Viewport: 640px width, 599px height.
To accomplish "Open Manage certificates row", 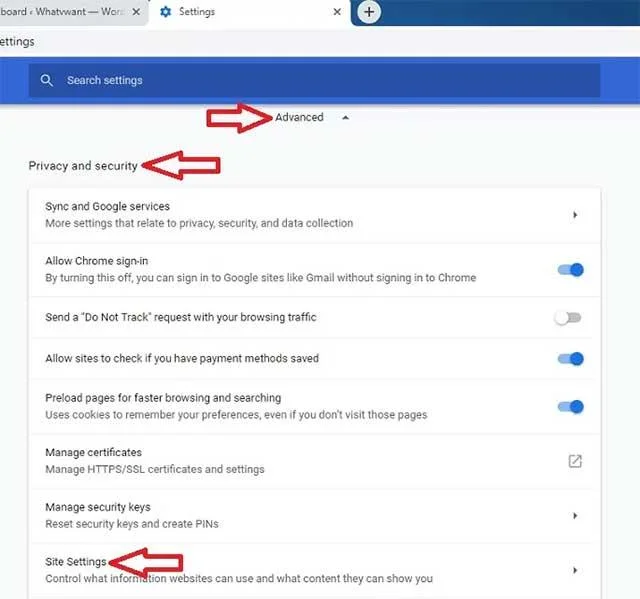I will tap(315, 461).
